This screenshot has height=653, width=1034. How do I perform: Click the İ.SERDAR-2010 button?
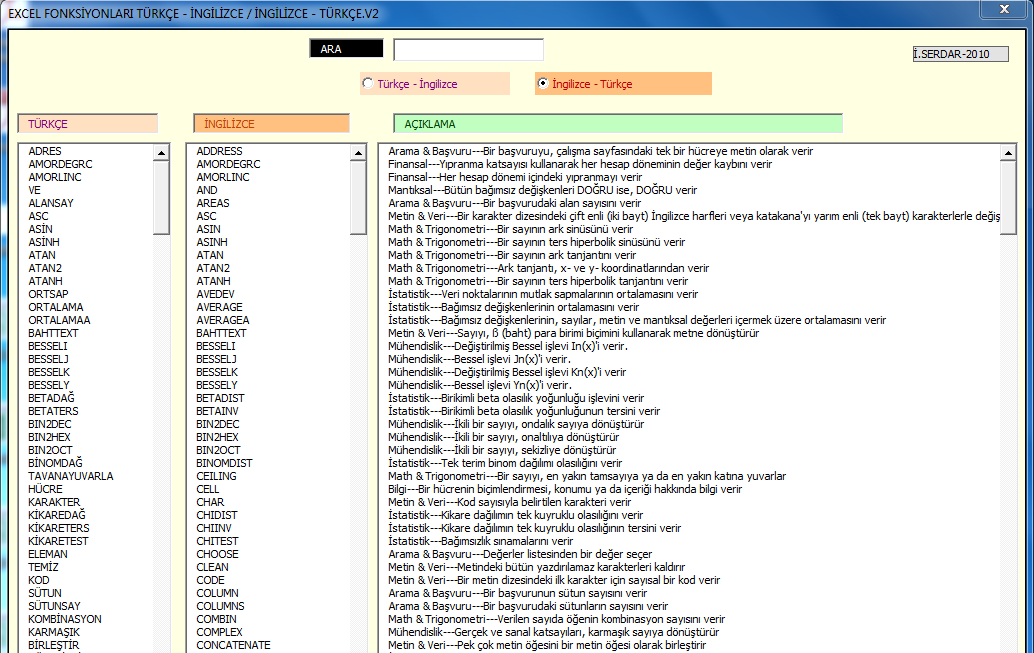[960, 54]
